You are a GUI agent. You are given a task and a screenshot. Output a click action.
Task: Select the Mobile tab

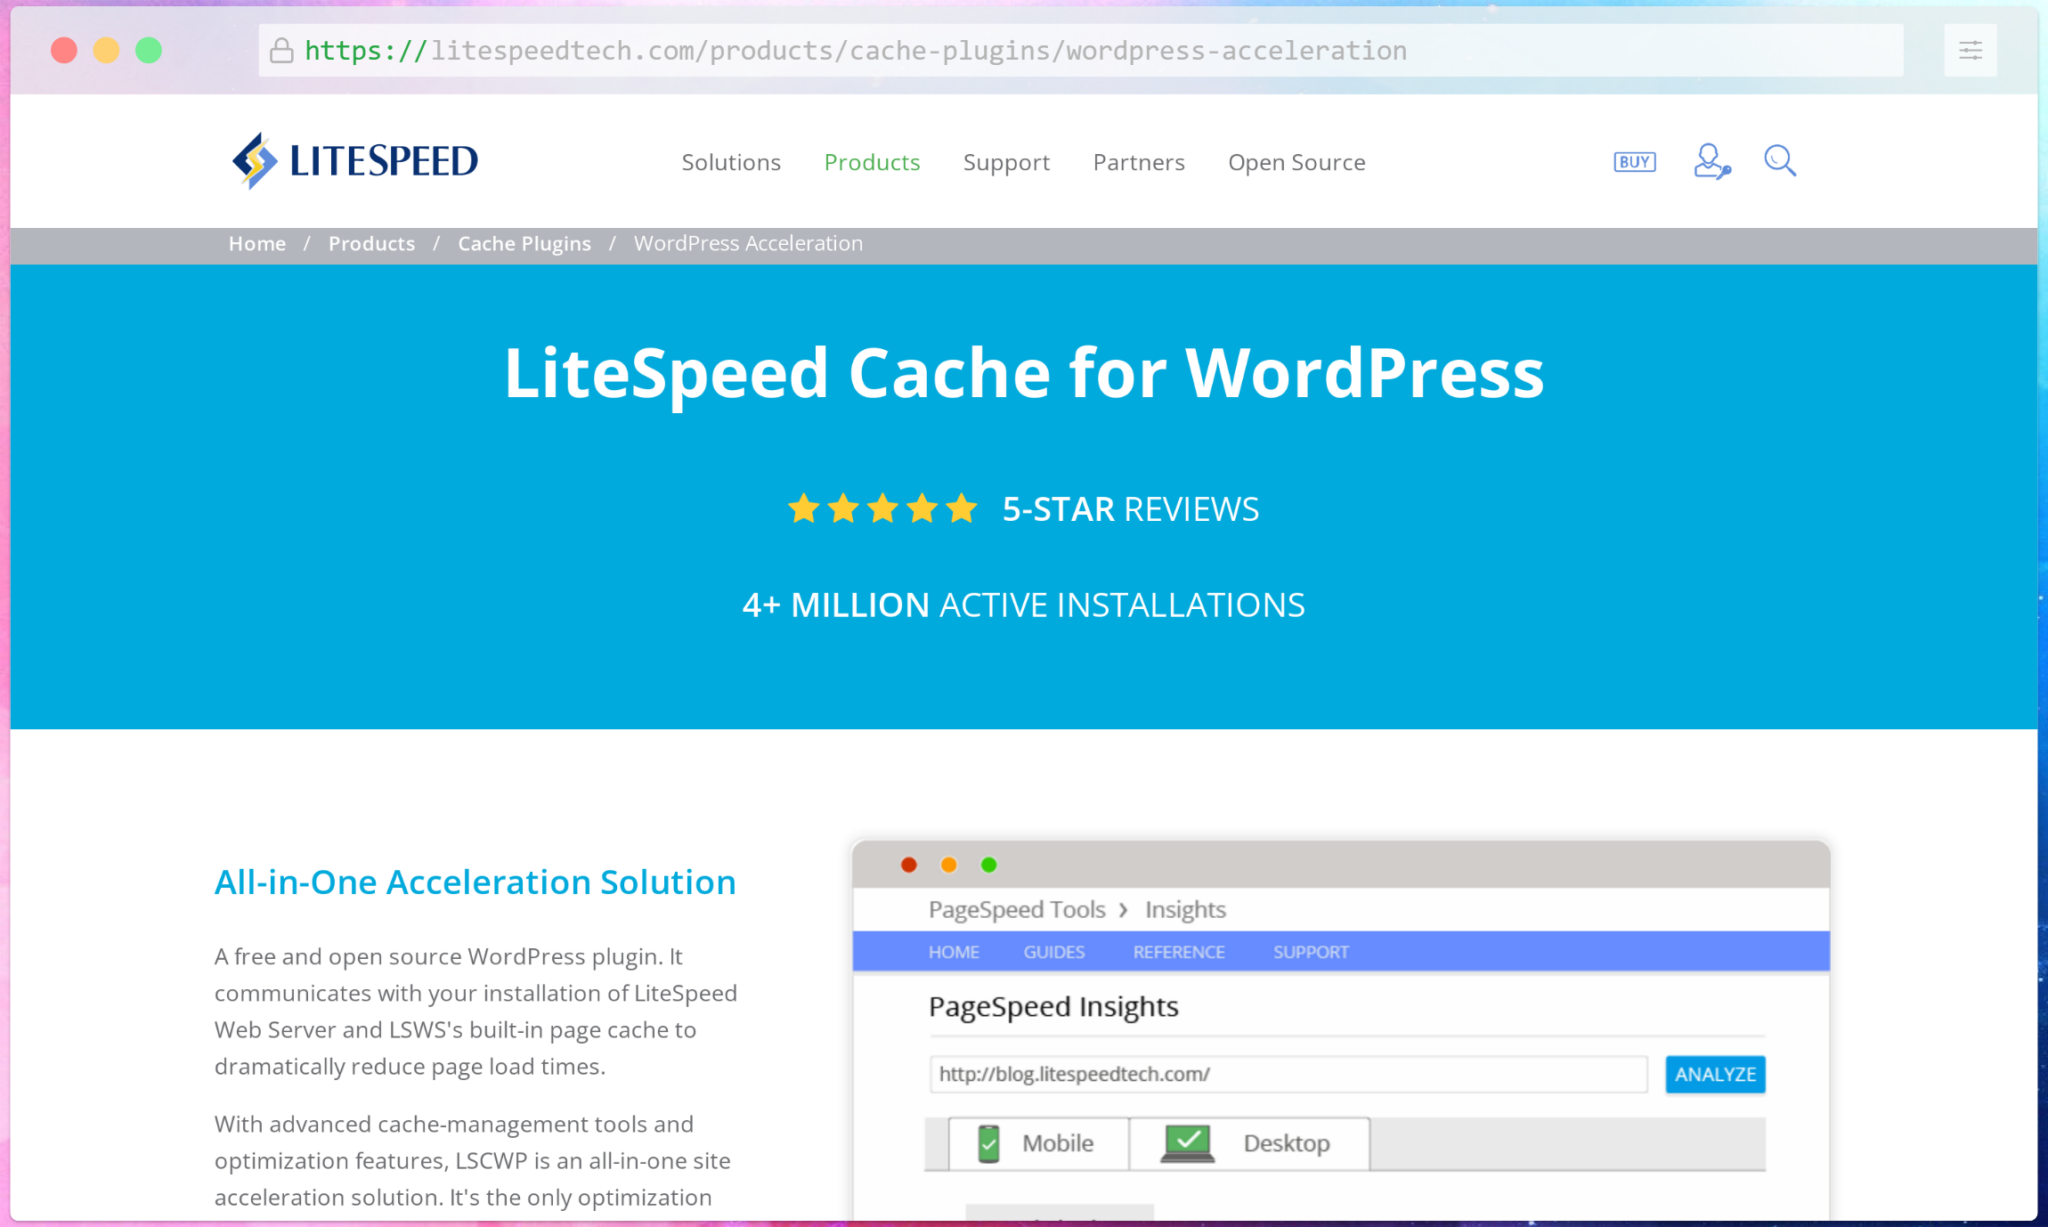(1038, 1143)
